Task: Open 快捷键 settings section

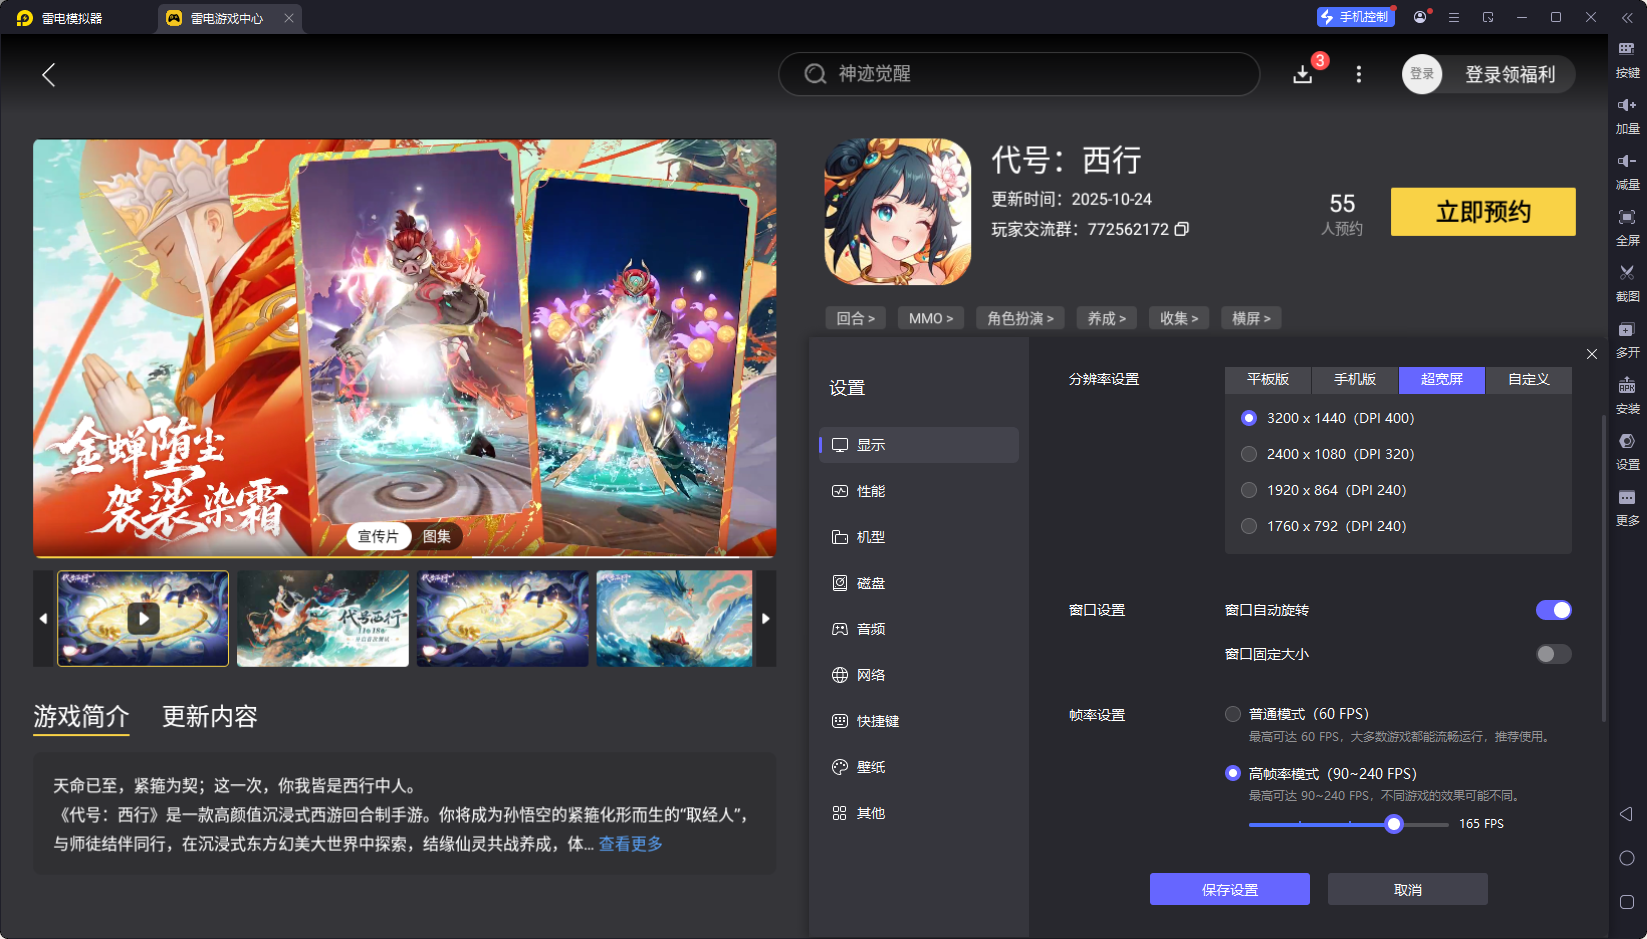Action: [x=919, y=721]
